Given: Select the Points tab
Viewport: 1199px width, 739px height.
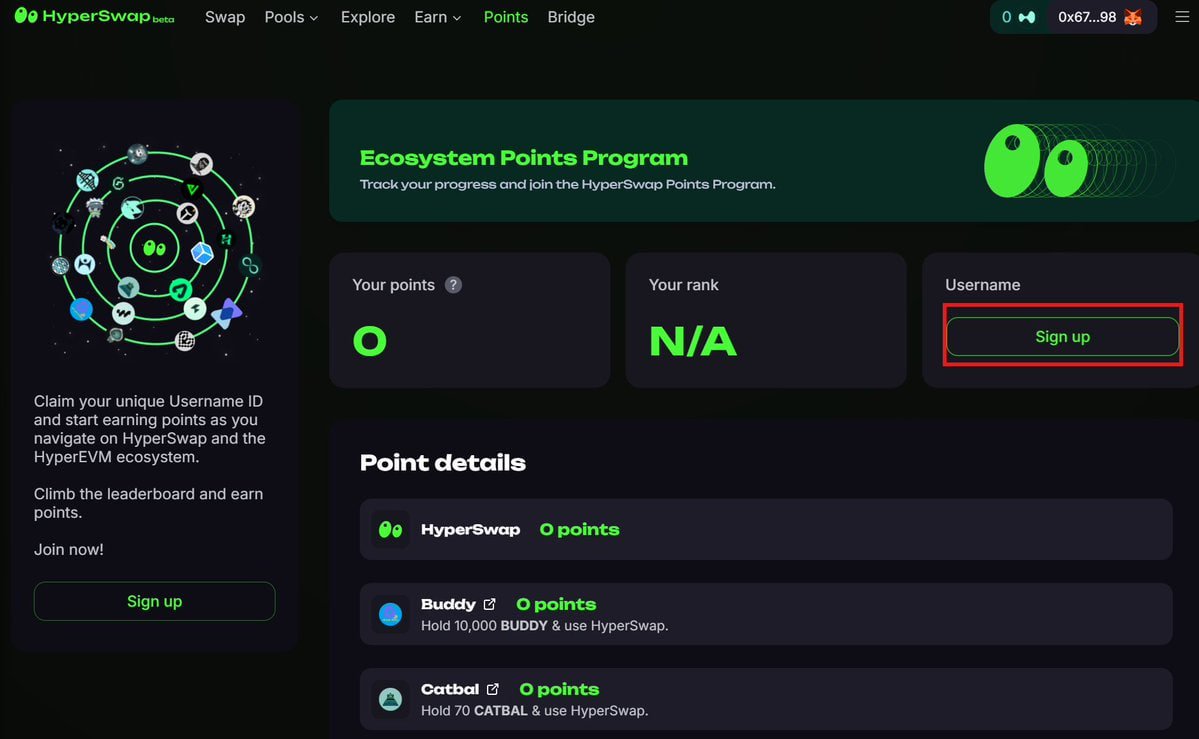Looking at the screenshot, I should click(x=506, y=17).
